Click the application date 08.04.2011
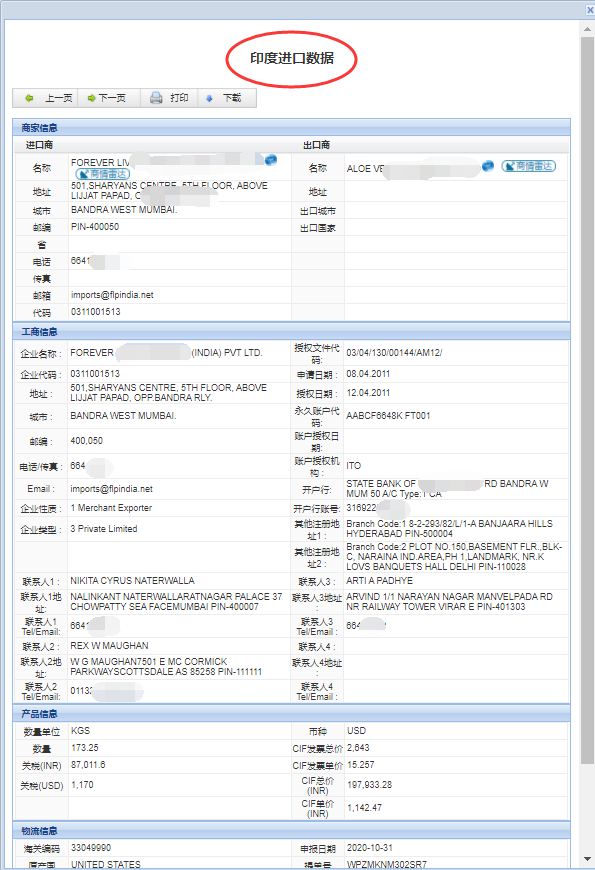Viewport: 595px width, 870px height. pos(368,374)
